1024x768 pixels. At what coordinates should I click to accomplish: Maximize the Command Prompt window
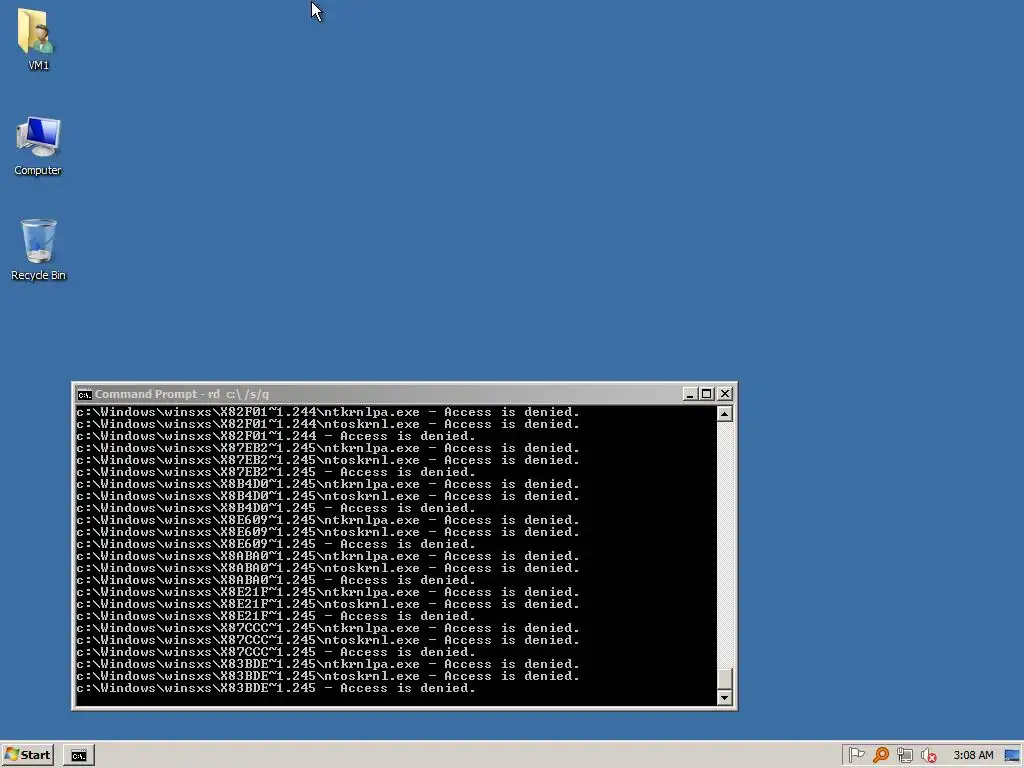(x=707, y=394)
